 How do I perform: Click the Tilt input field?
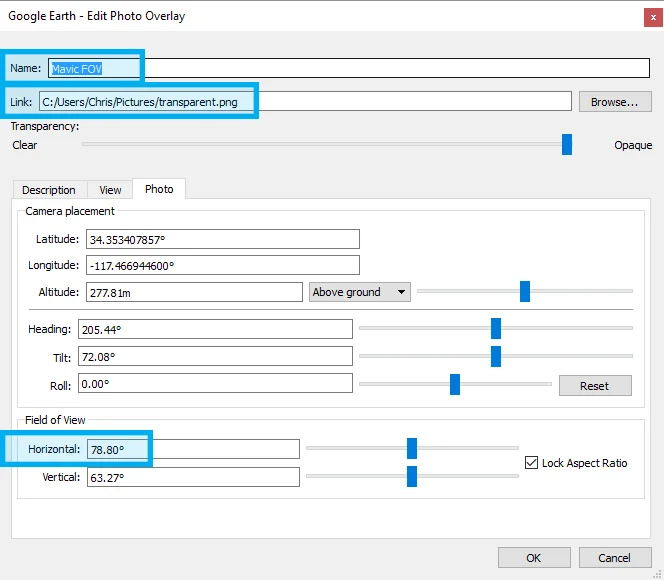click(215, 356)
